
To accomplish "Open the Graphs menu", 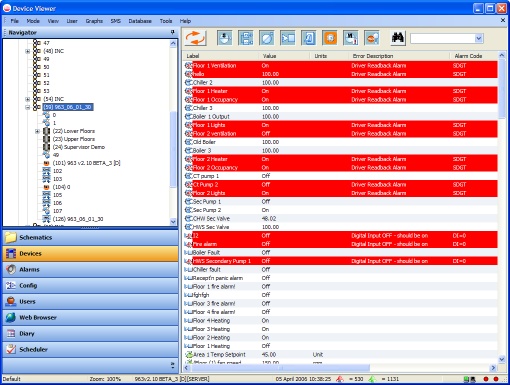I will pyautogui.click(x=94, y=21).
